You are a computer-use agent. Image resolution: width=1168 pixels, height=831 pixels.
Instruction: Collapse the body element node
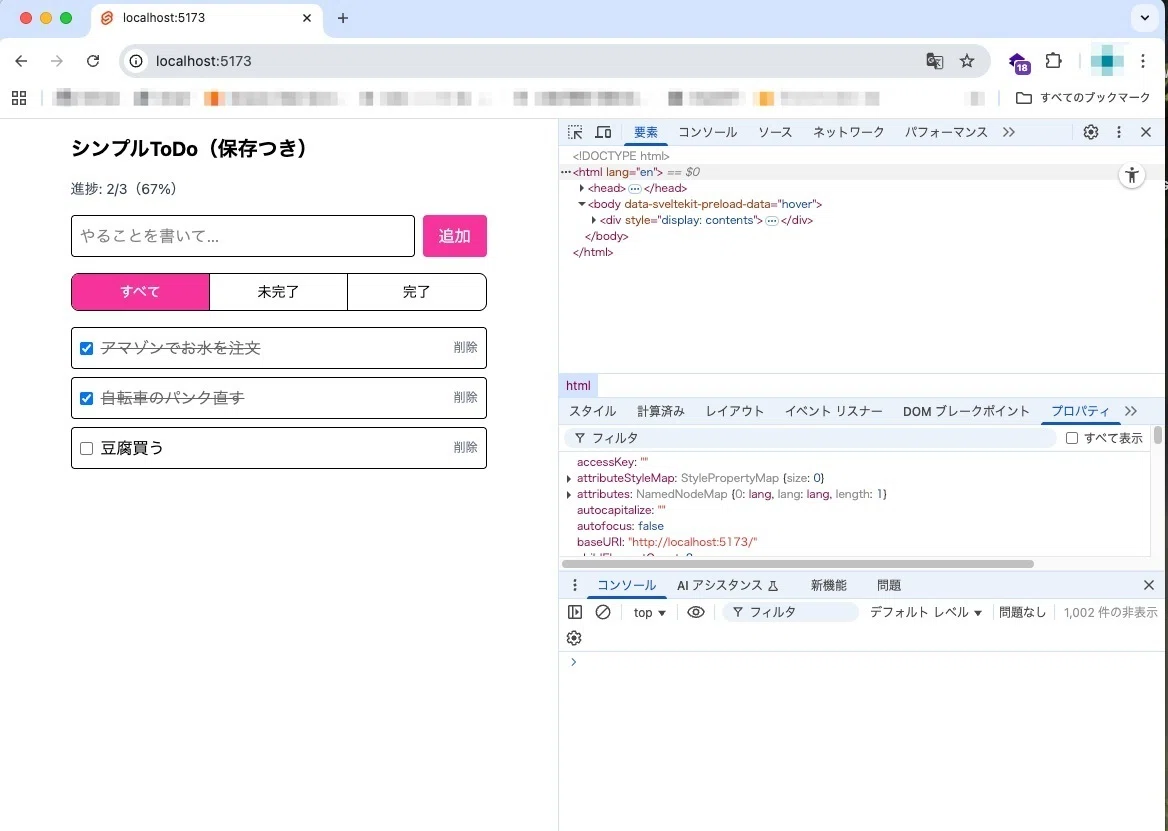click(x=582, y=204)
